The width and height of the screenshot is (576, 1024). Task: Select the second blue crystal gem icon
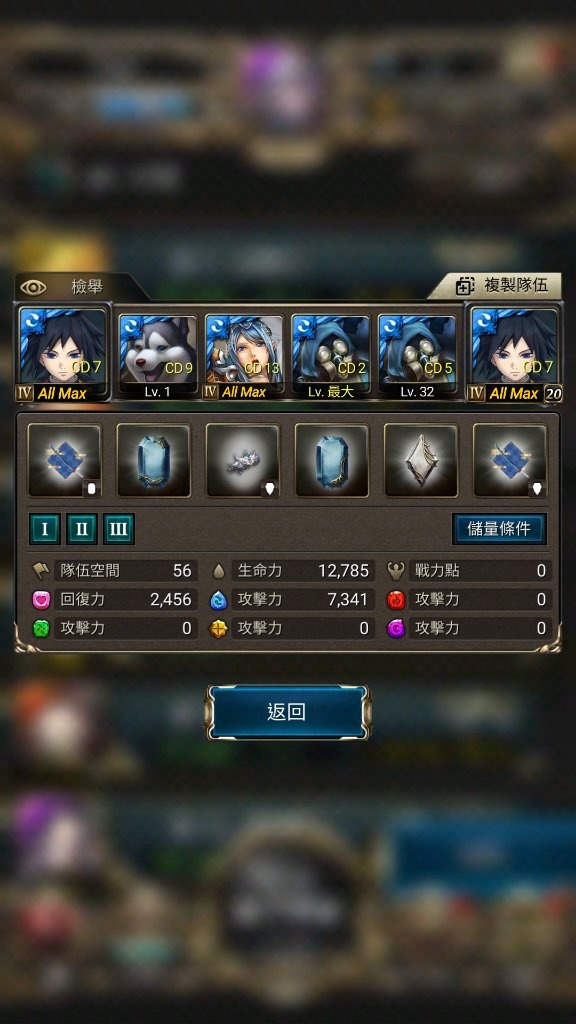(x=332, y=460)
